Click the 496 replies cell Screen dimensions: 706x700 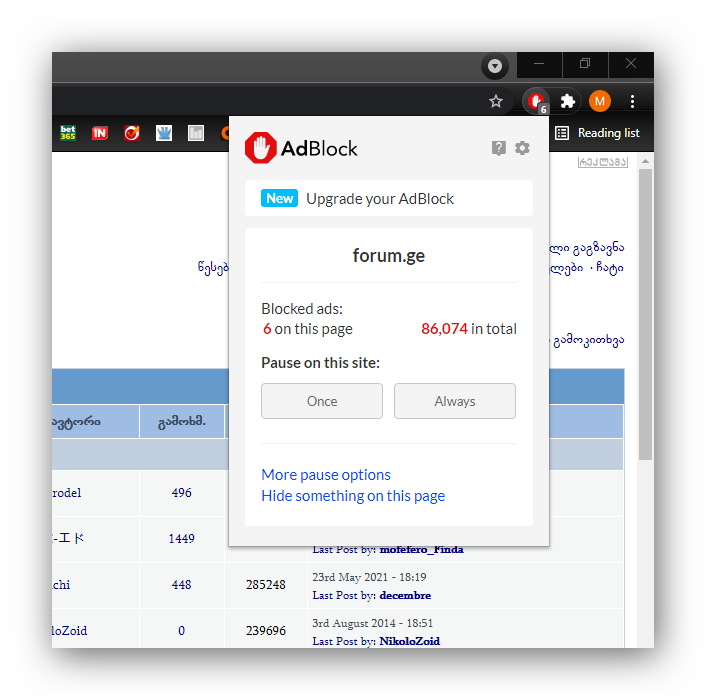pyautogui.click(x=181, y=493)
